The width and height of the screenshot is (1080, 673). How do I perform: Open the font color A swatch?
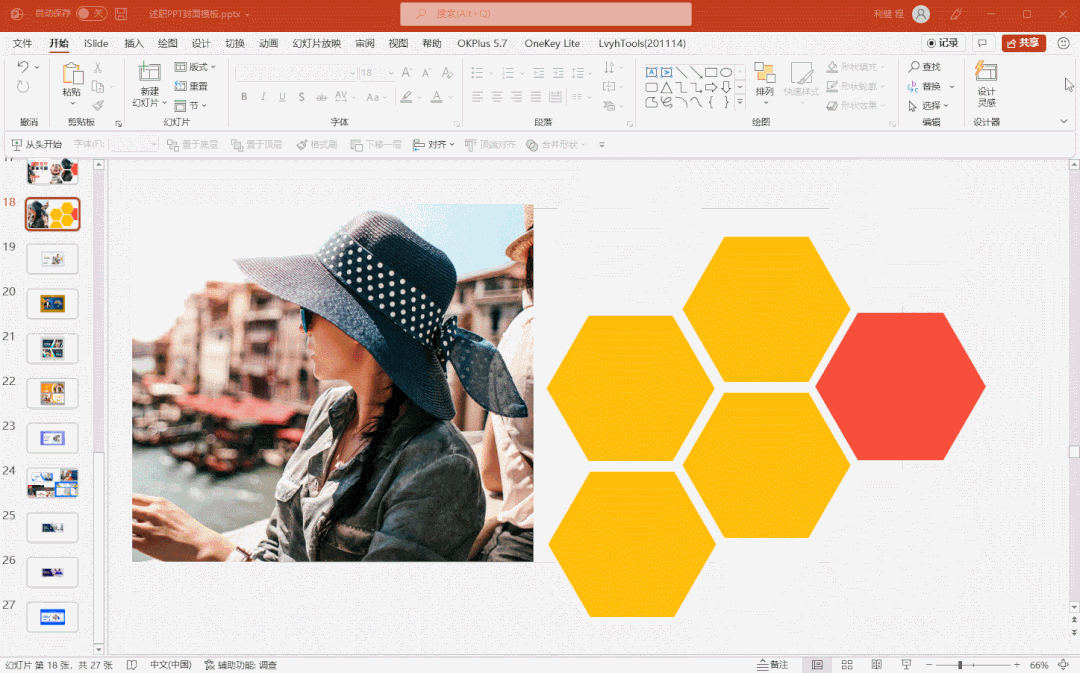coord(436,97)
